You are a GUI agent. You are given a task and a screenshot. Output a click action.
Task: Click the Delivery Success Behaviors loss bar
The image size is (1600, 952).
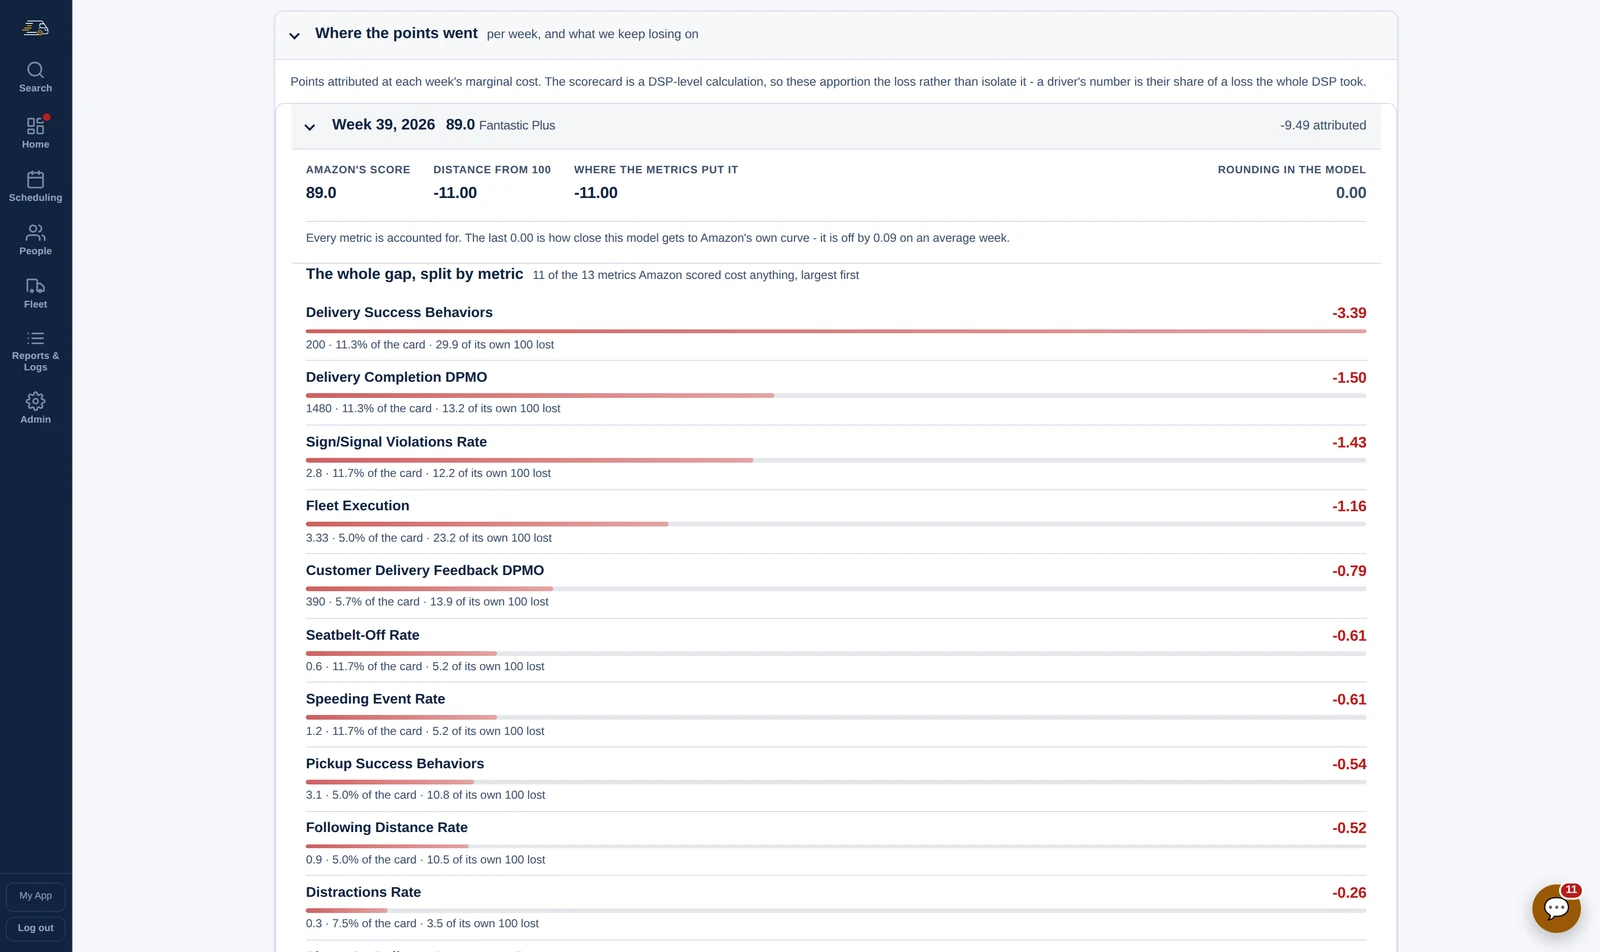(836, 331)
